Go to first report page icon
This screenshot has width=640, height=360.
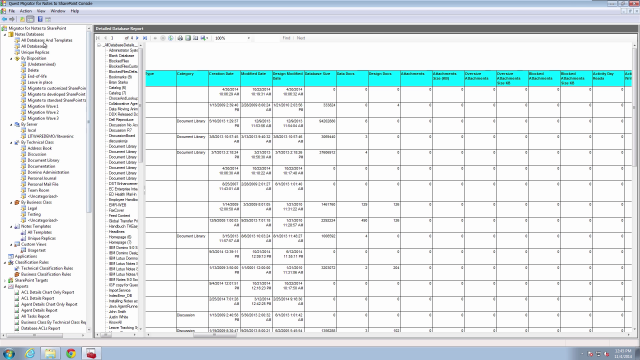tap(98, 38)
